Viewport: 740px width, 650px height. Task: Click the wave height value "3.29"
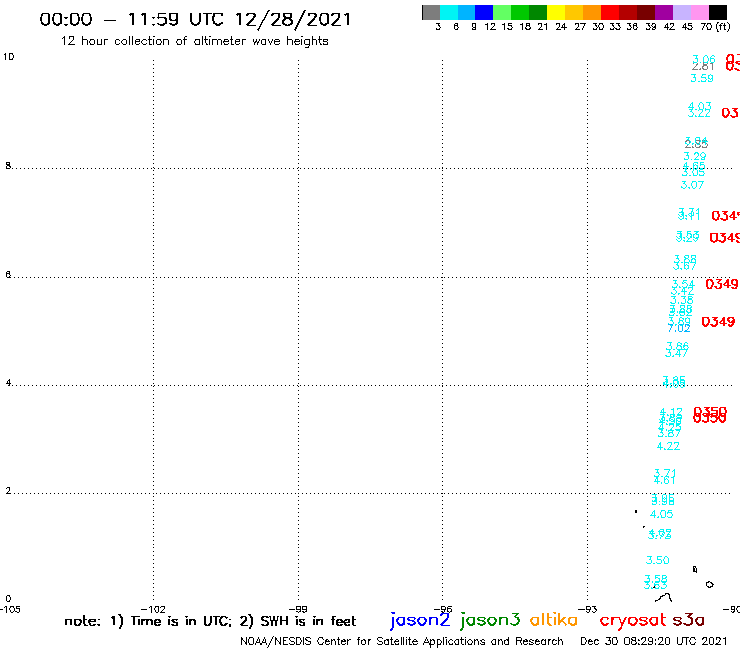coord(695,156)
